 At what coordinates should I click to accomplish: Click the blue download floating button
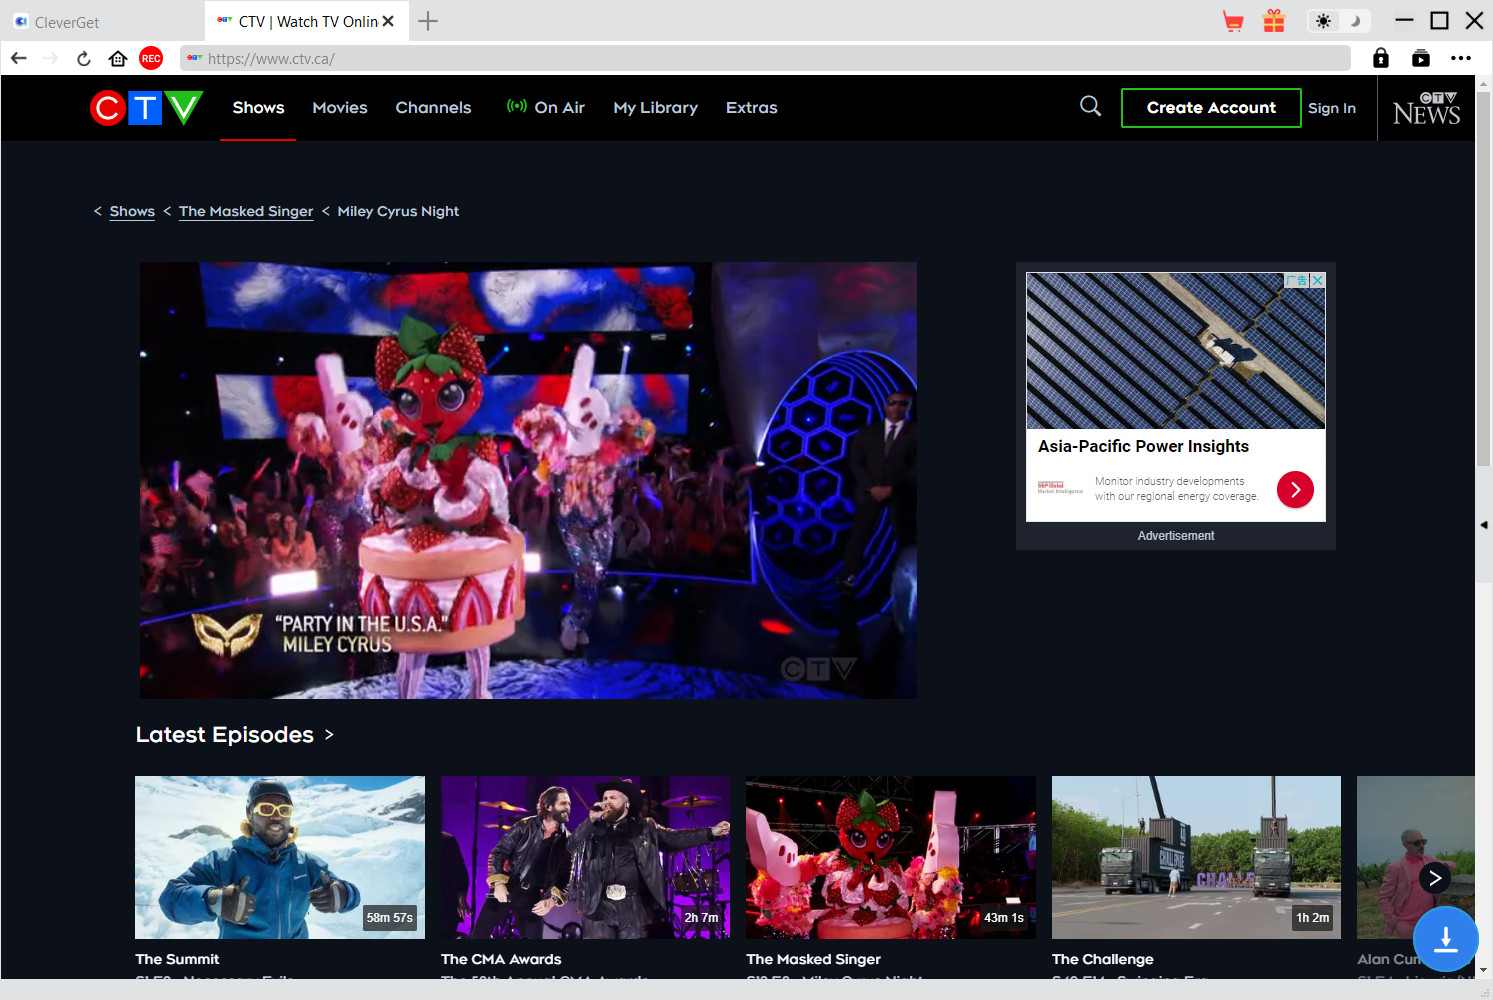(1445, 939)
